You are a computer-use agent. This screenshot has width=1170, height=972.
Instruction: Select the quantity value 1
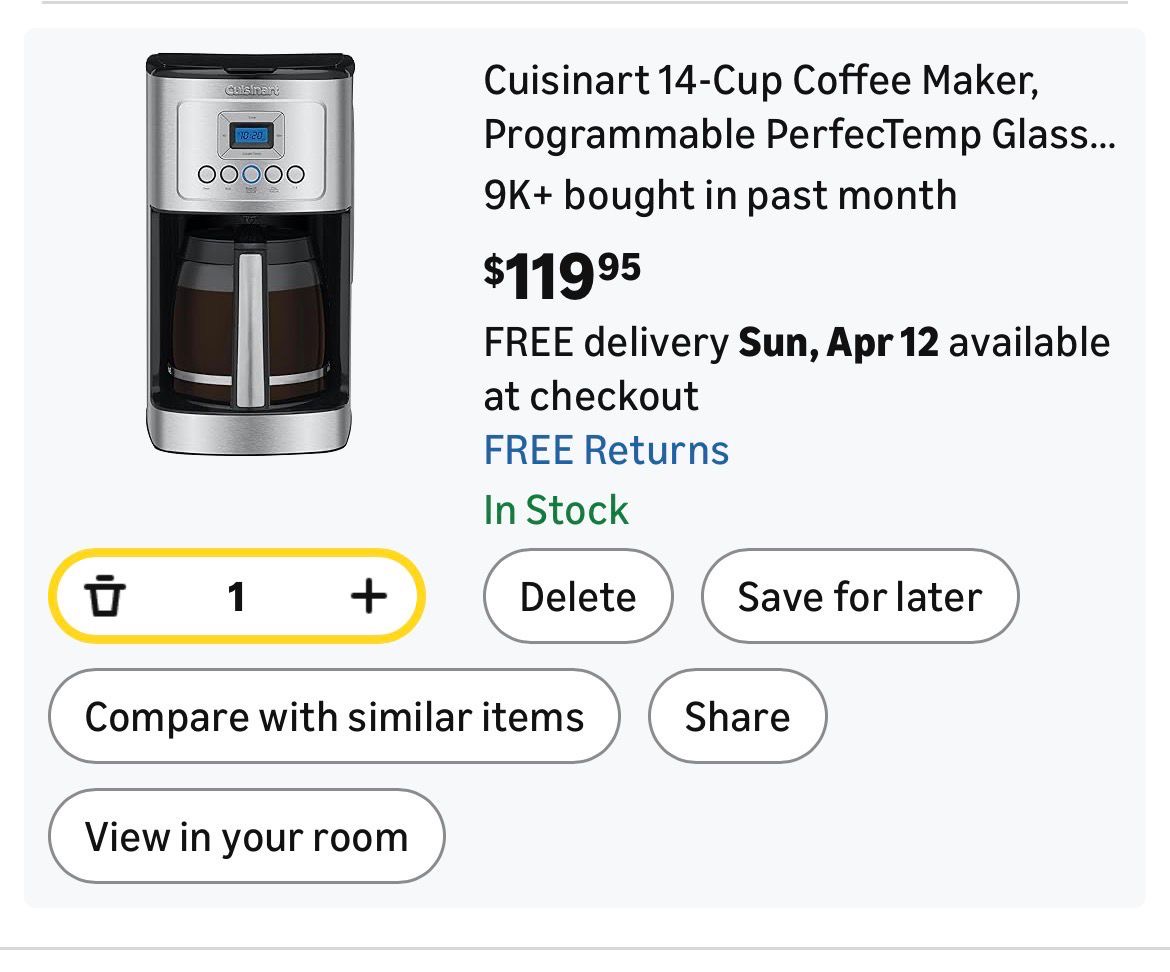pos(236,597)
